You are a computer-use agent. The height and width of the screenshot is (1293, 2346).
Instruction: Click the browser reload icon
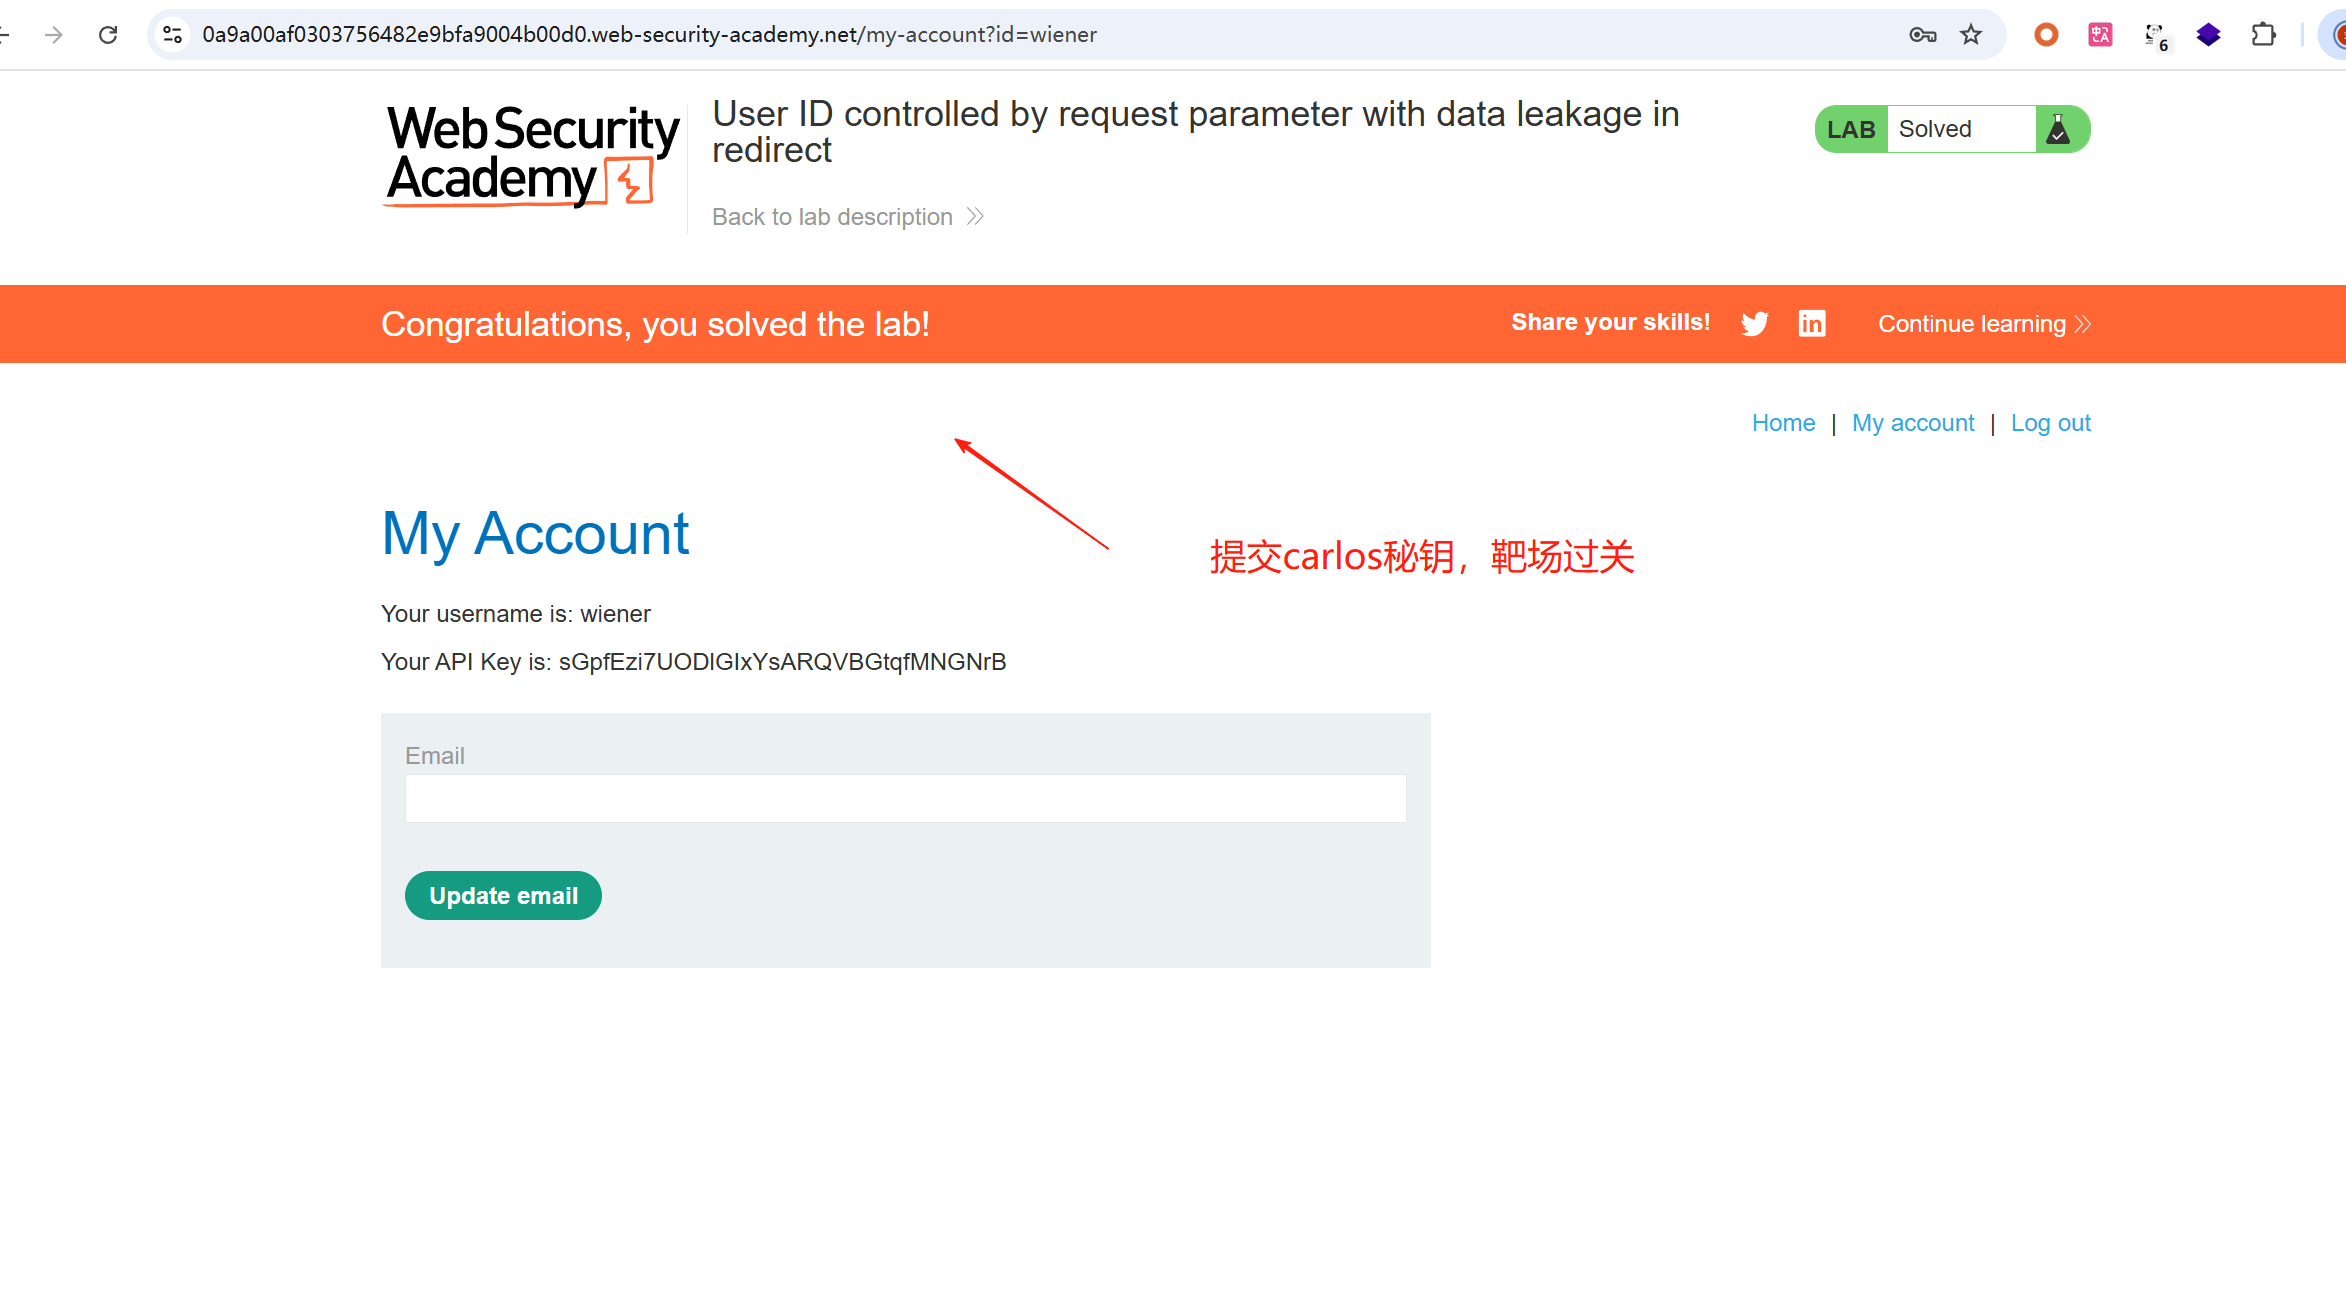(x=108, y=35)
